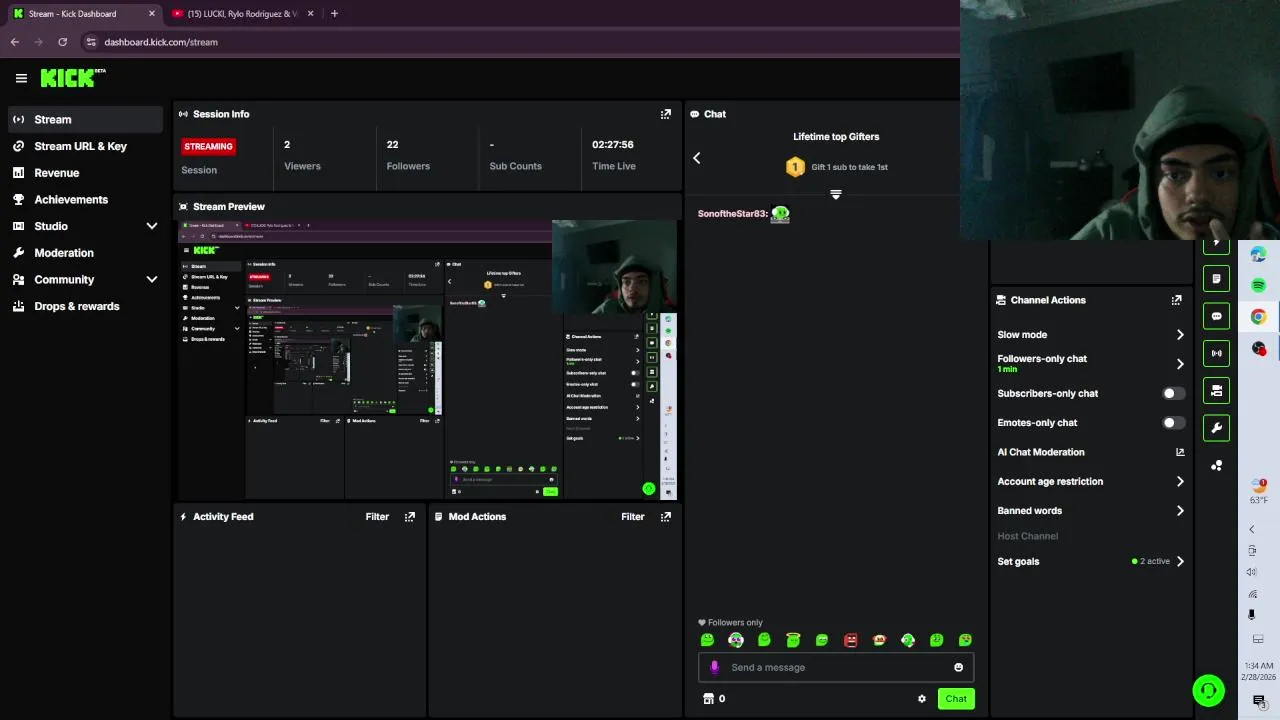Pop out the Channel Actions panel
Viewport: 1280px width, 720px height.
[x=1177, y=300]
